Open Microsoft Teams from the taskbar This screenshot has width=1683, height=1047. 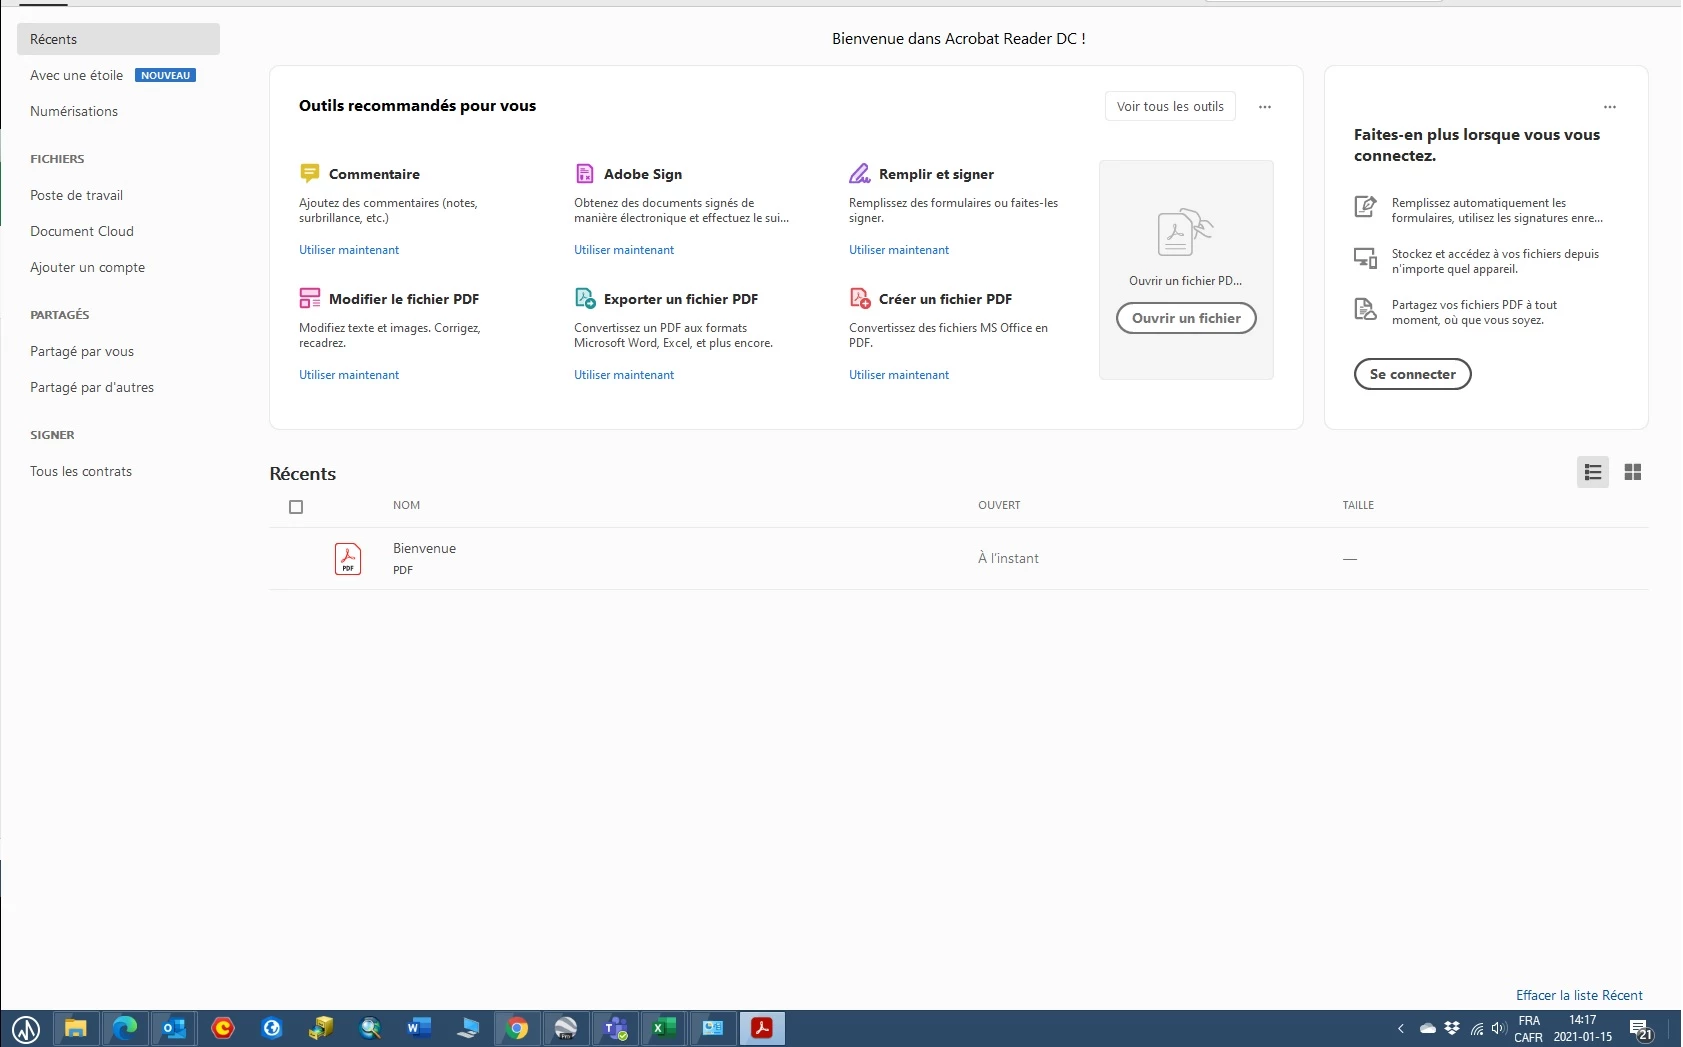(615, 1028)
